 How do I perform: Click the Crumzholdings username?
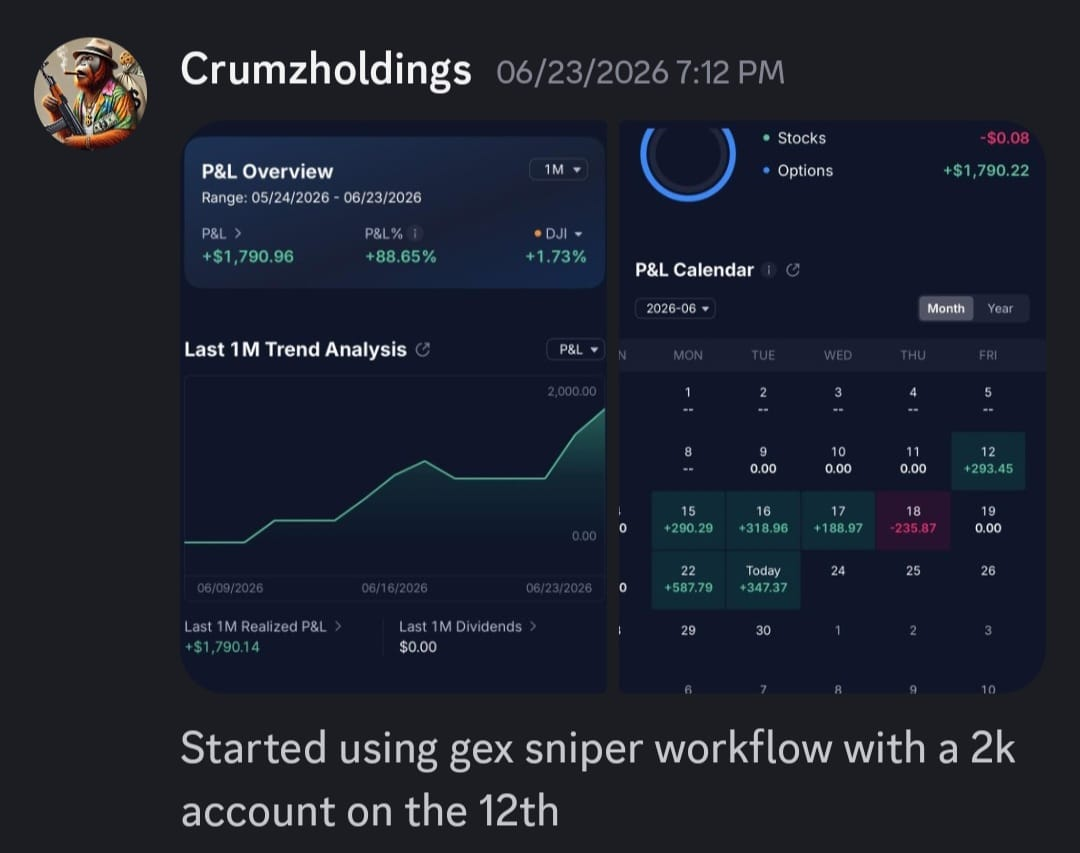(326, 70)
